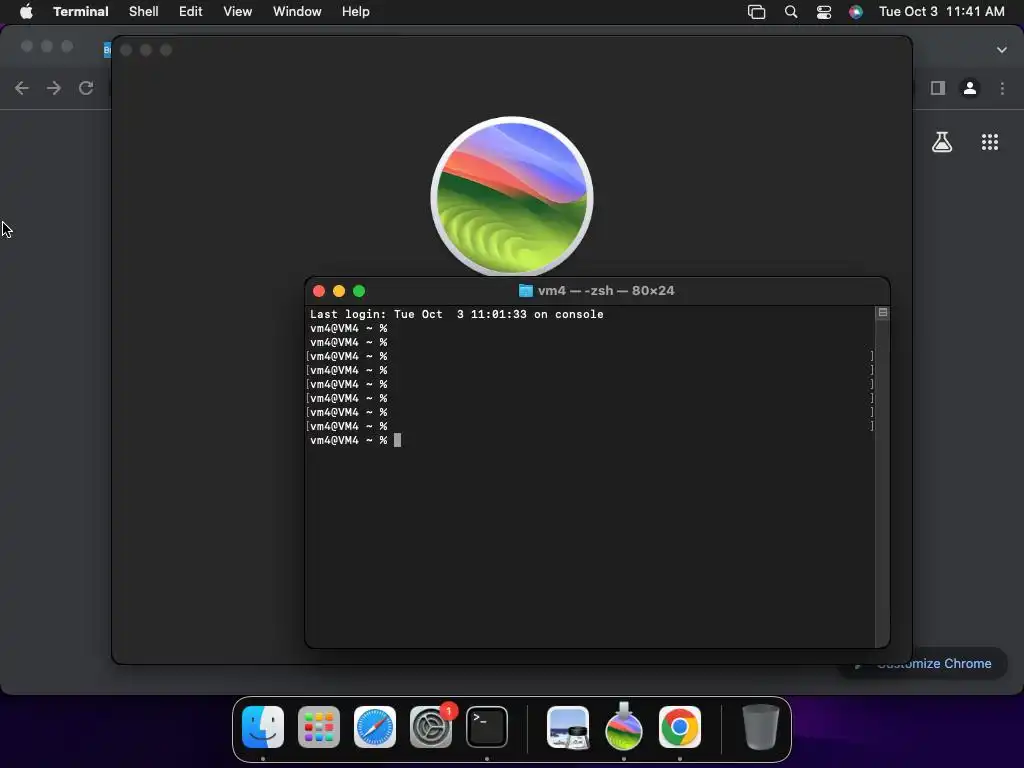
Task: Open Finder from the Dock
Action: 263,727
